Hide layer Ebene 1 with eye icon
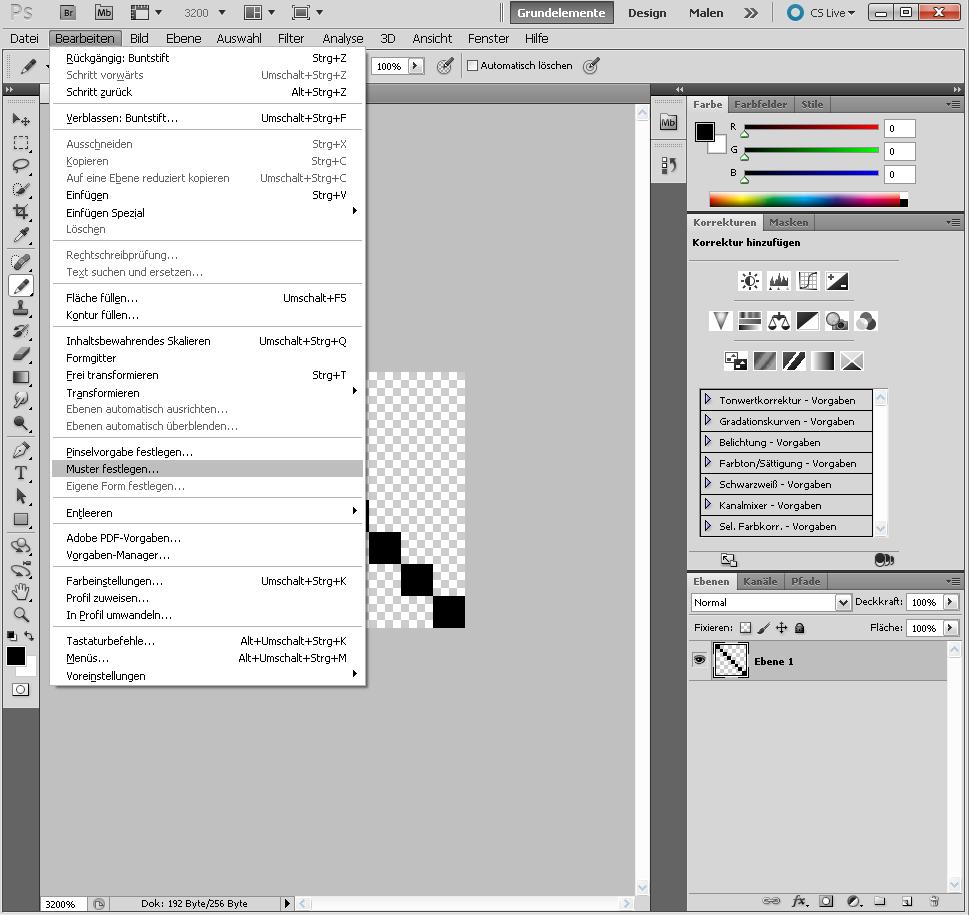969x915 pixels. coord(699,660)
